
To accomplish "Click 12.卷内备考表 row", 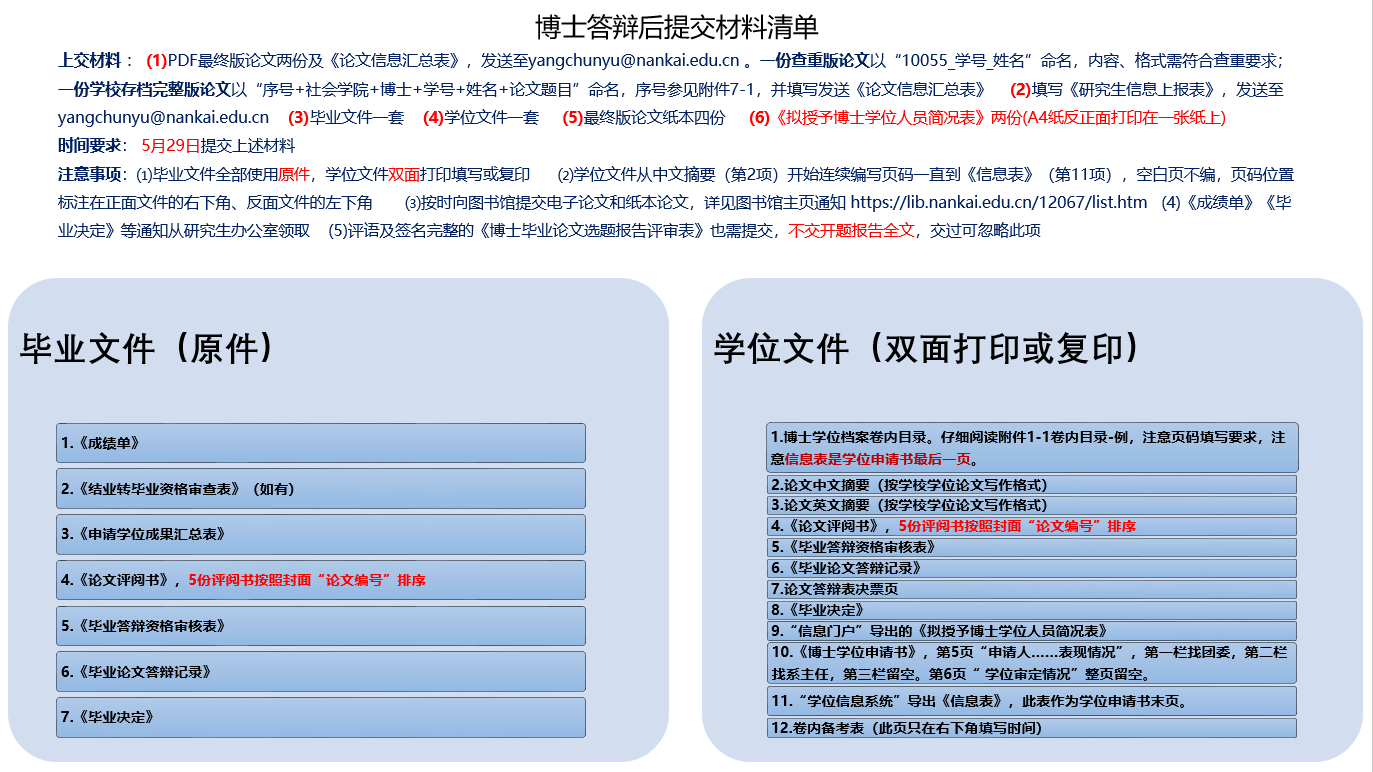I will (1031, 728).
